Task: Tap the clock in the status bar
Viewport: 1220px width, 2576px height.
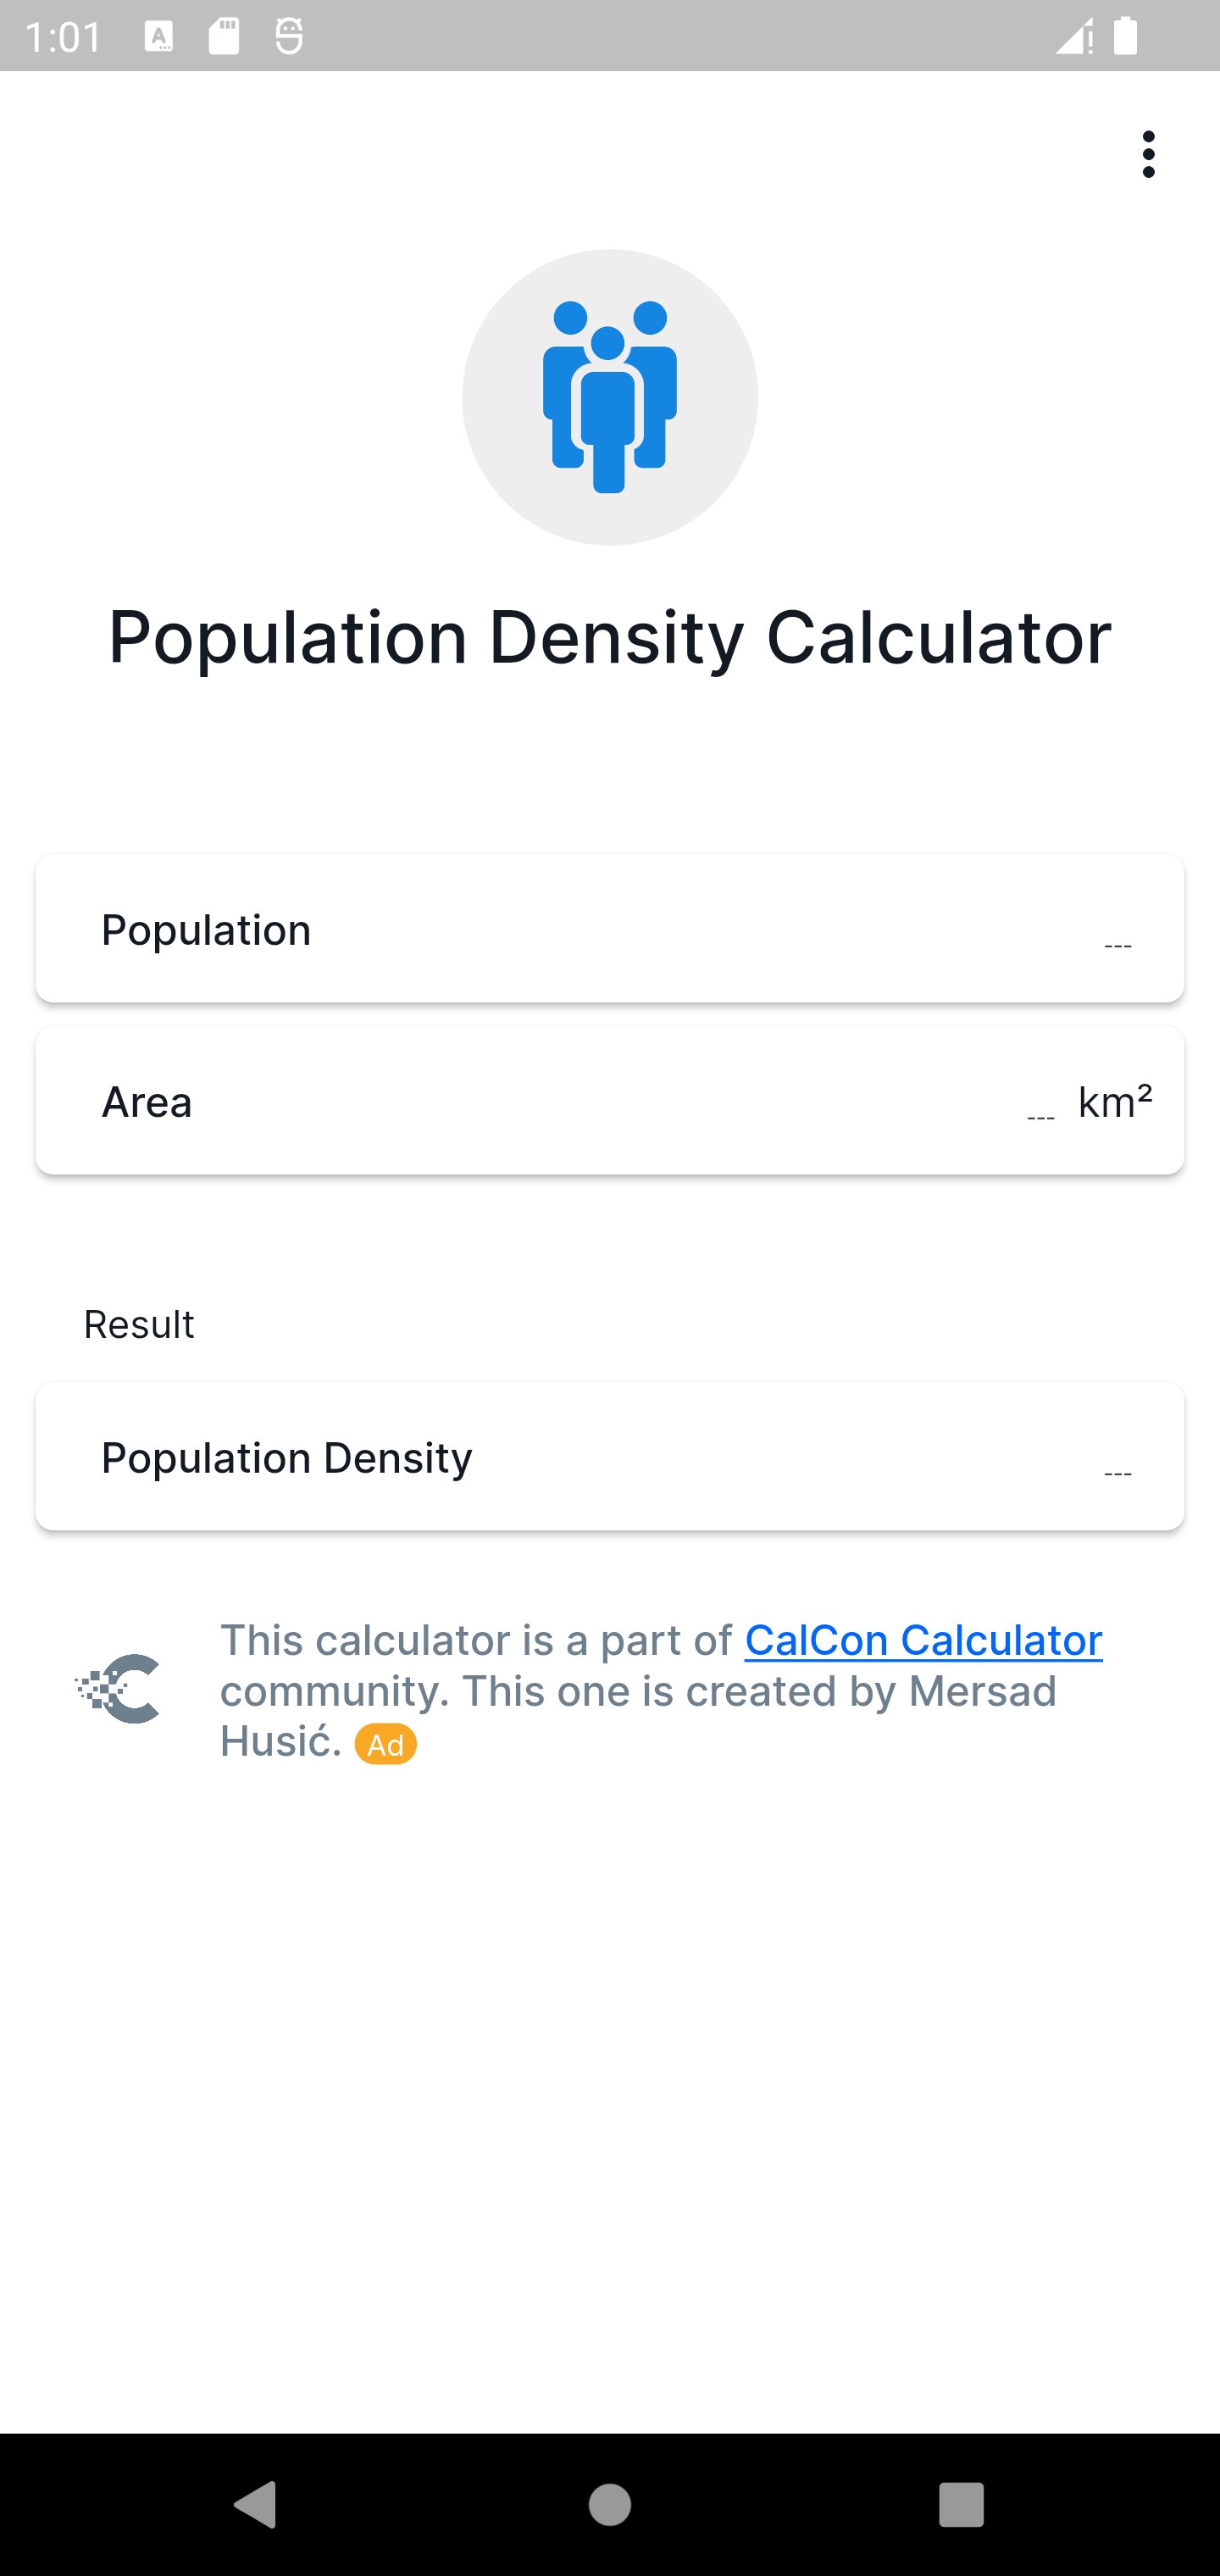Action: [63, 36]
